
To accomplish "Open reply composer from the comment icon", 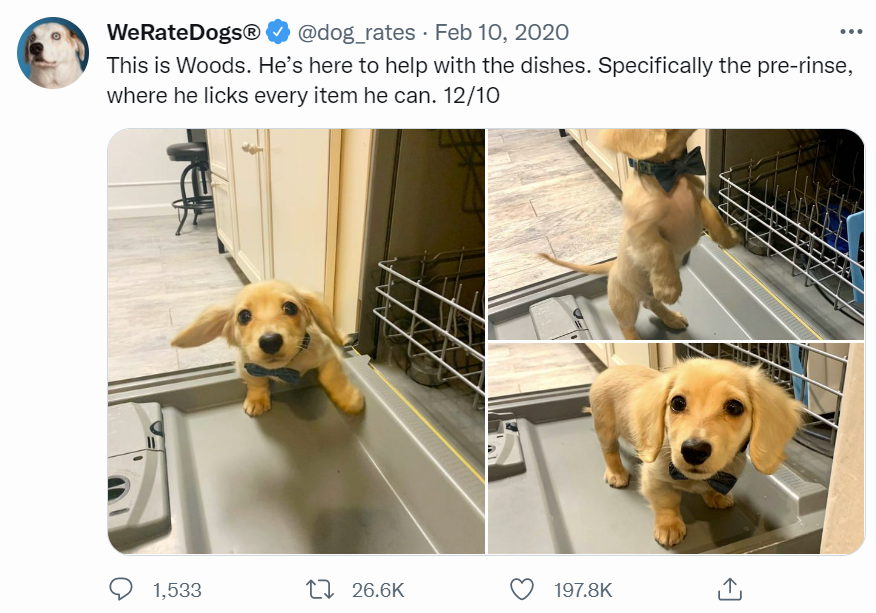I will coord(121,590).
